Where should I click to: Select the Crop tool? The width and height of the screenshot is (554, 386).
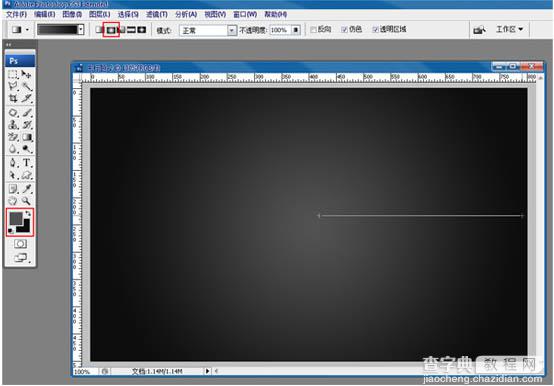13,98
